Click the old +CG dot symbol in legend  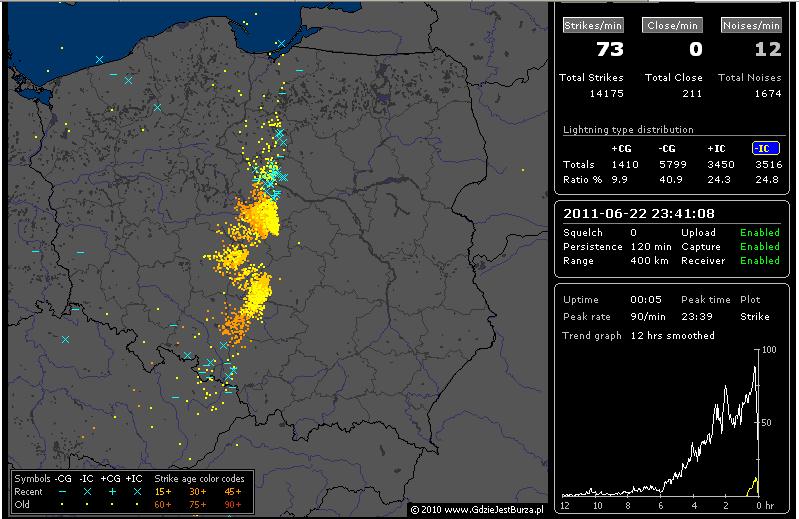tap(112, 504)
